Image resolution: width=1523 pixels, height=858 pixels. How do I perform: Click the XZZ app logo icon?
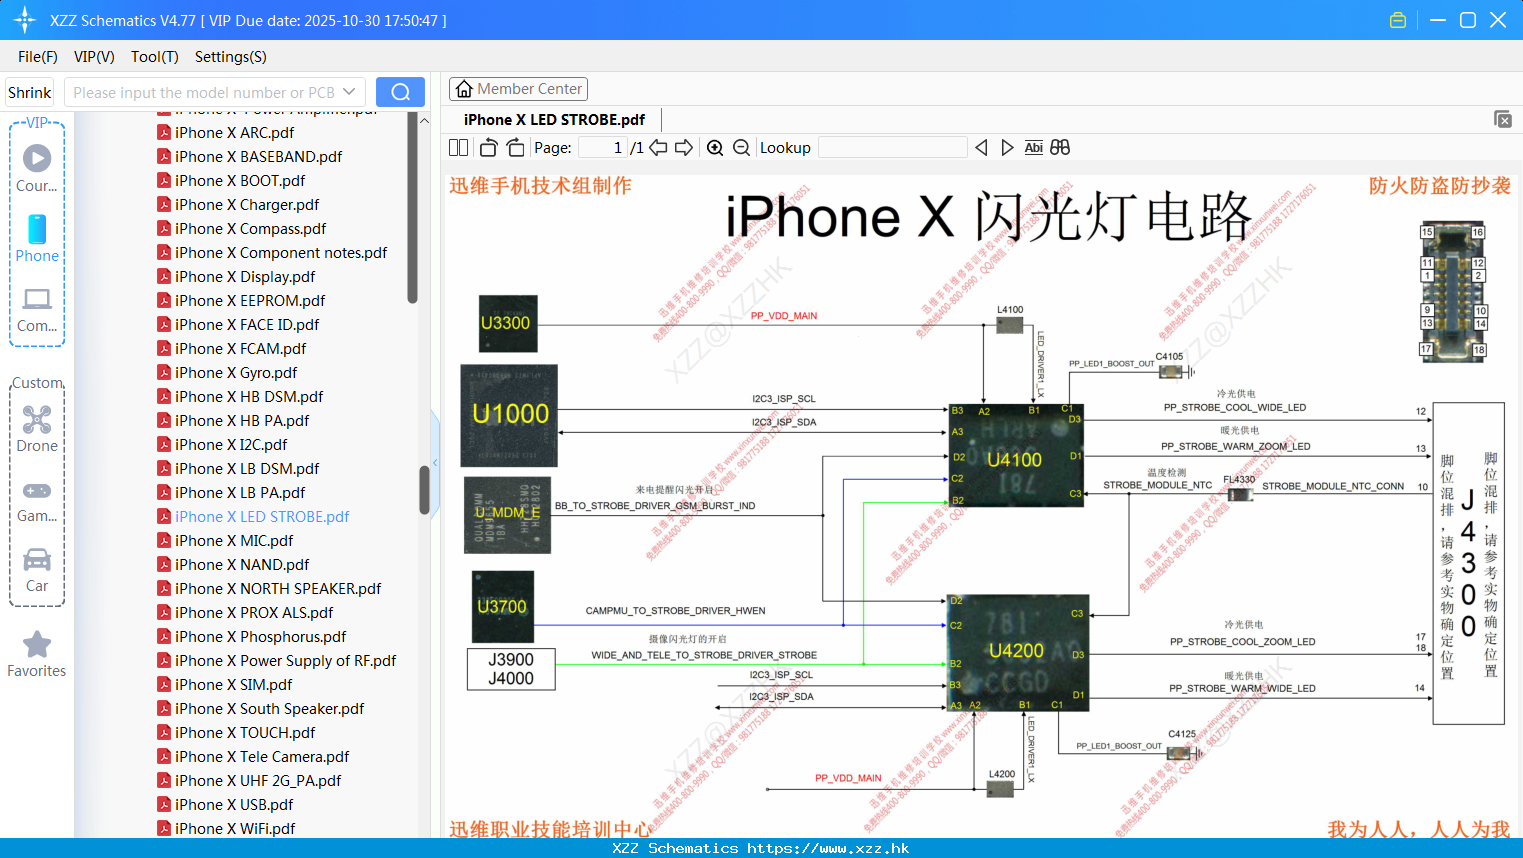pos(24,20)
